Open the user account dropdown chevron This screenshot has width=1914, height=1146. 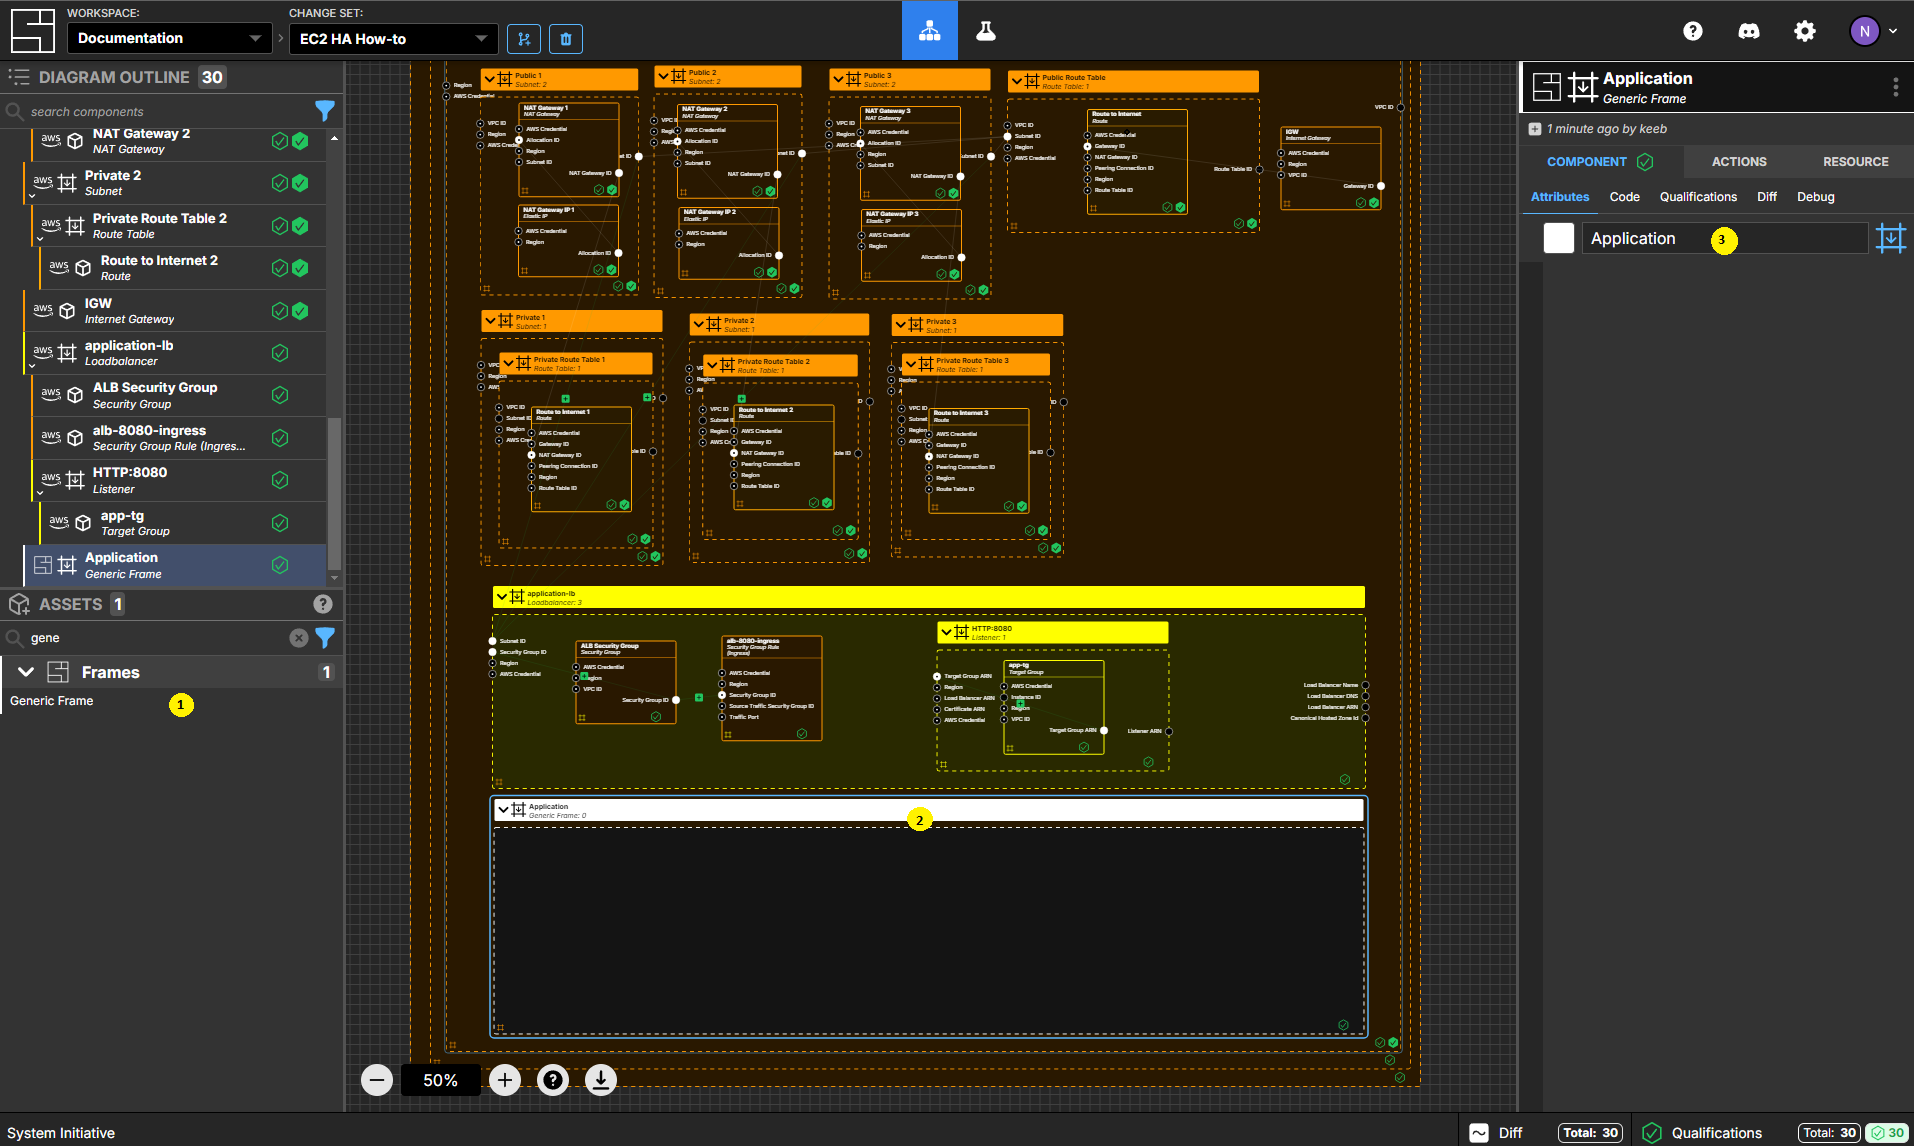1893,31
